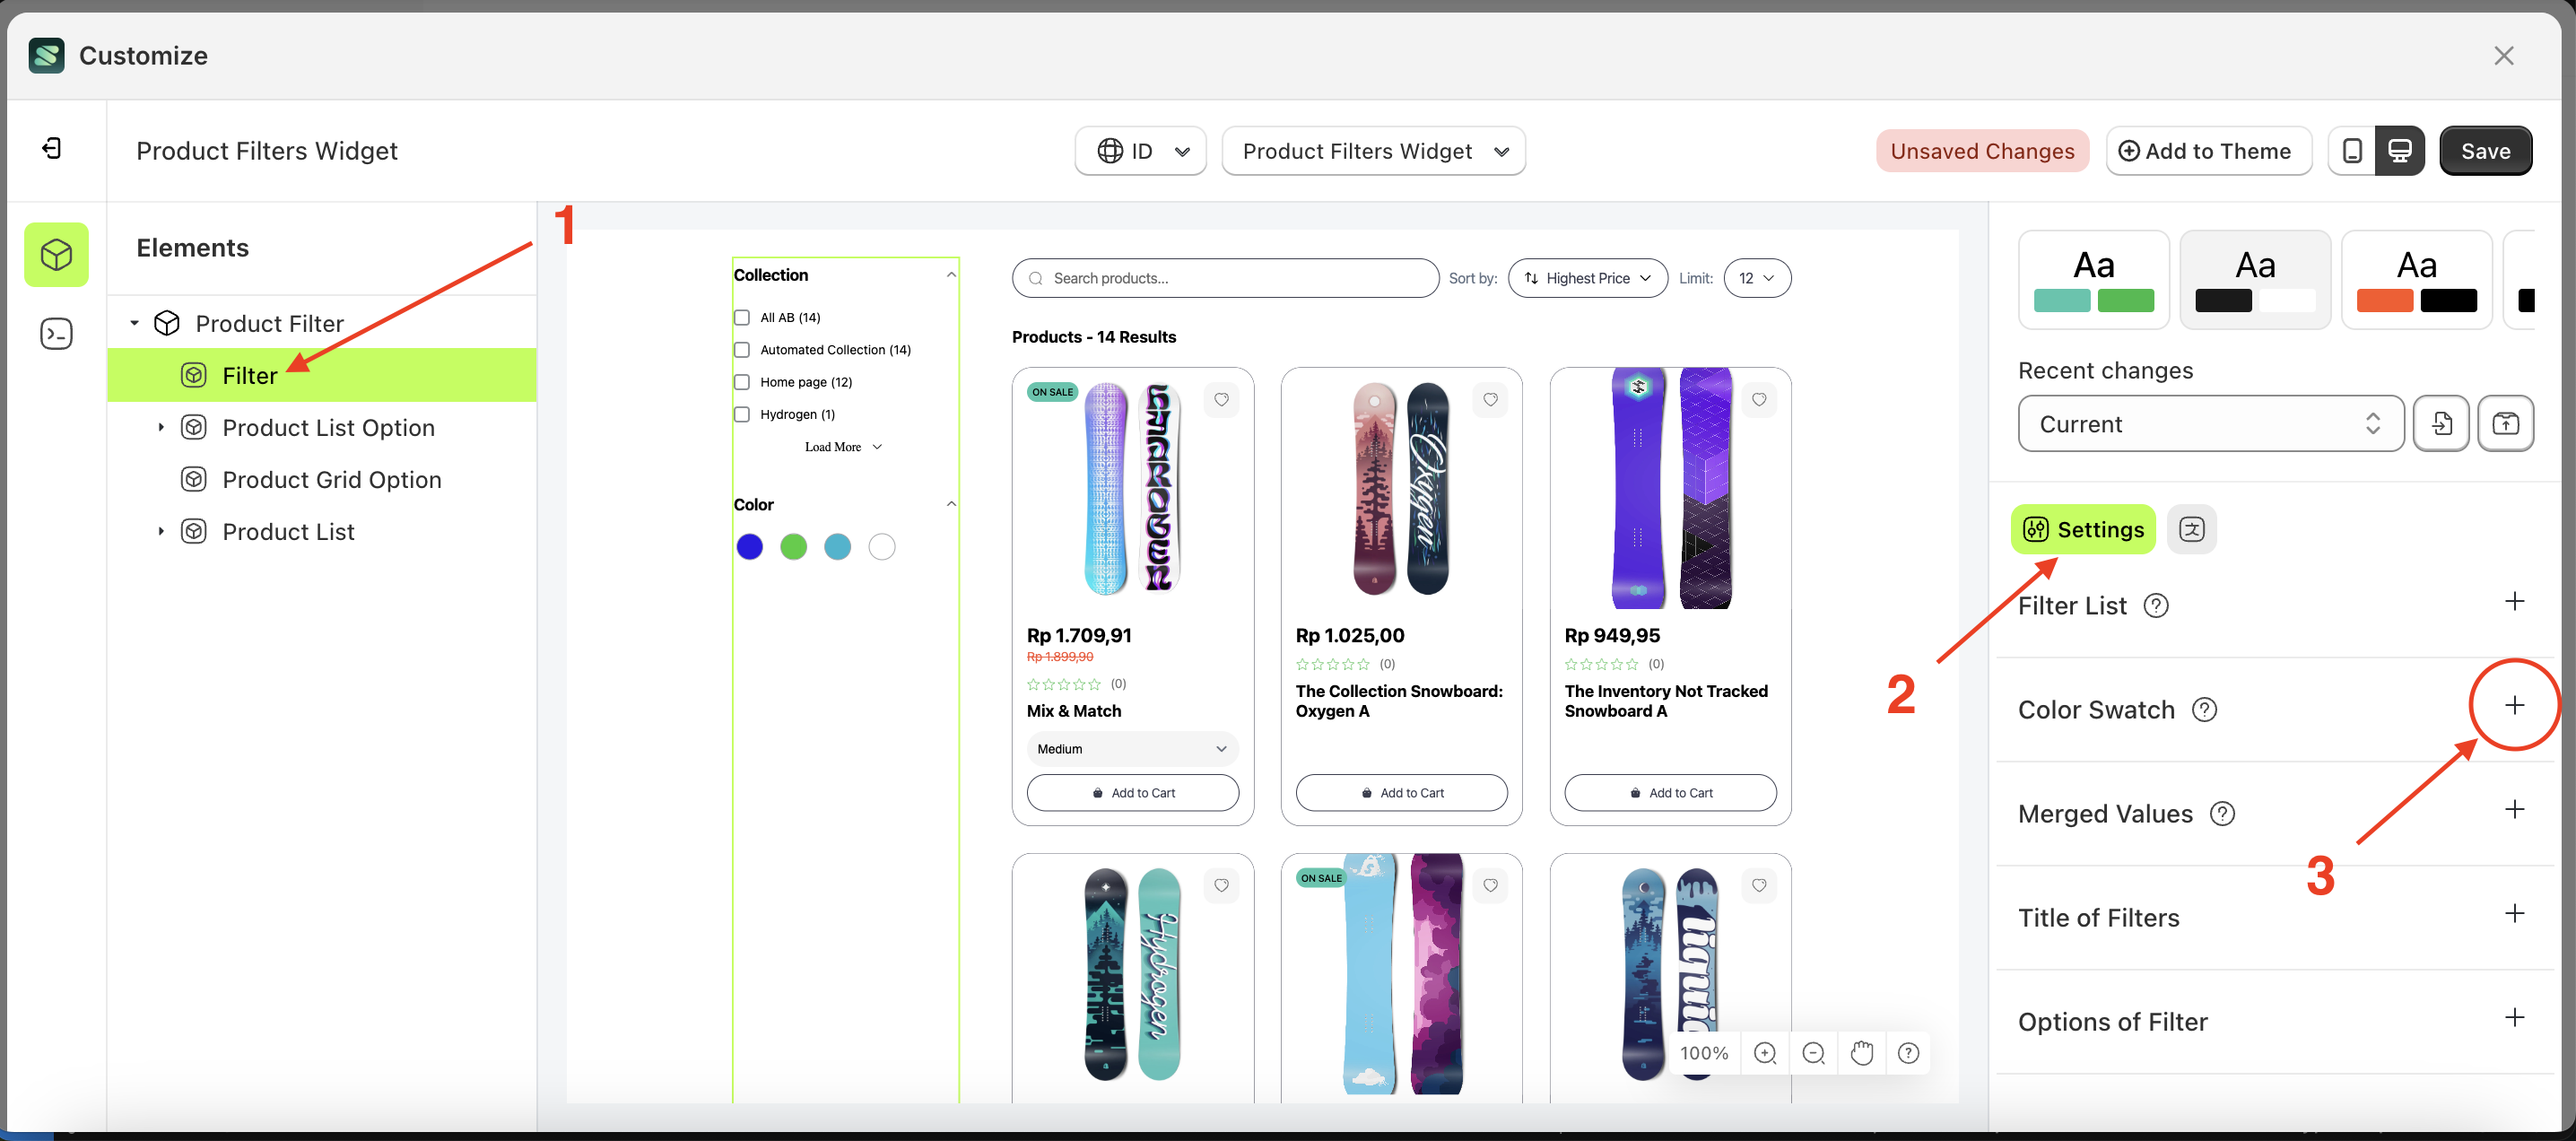This screenshot has width=2576, height=1141.
Task: Switch to the Settings tab
Action: pos(2083,529)
